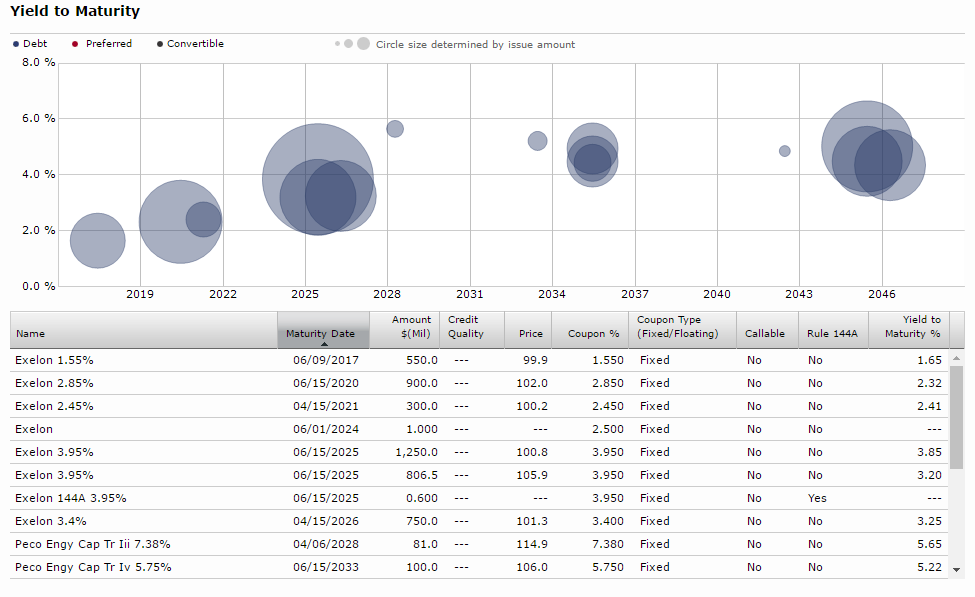
Task: Click the small bubble near 2034
Action: pos(537,141)
